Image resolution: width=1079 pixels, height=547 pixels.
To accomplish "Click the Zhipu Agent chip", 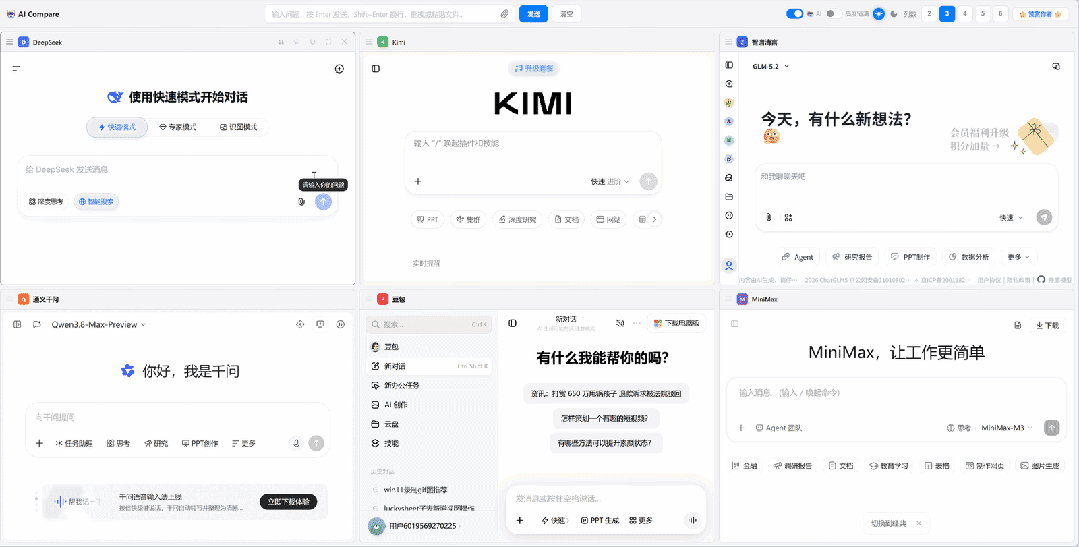I will point(798,257).
